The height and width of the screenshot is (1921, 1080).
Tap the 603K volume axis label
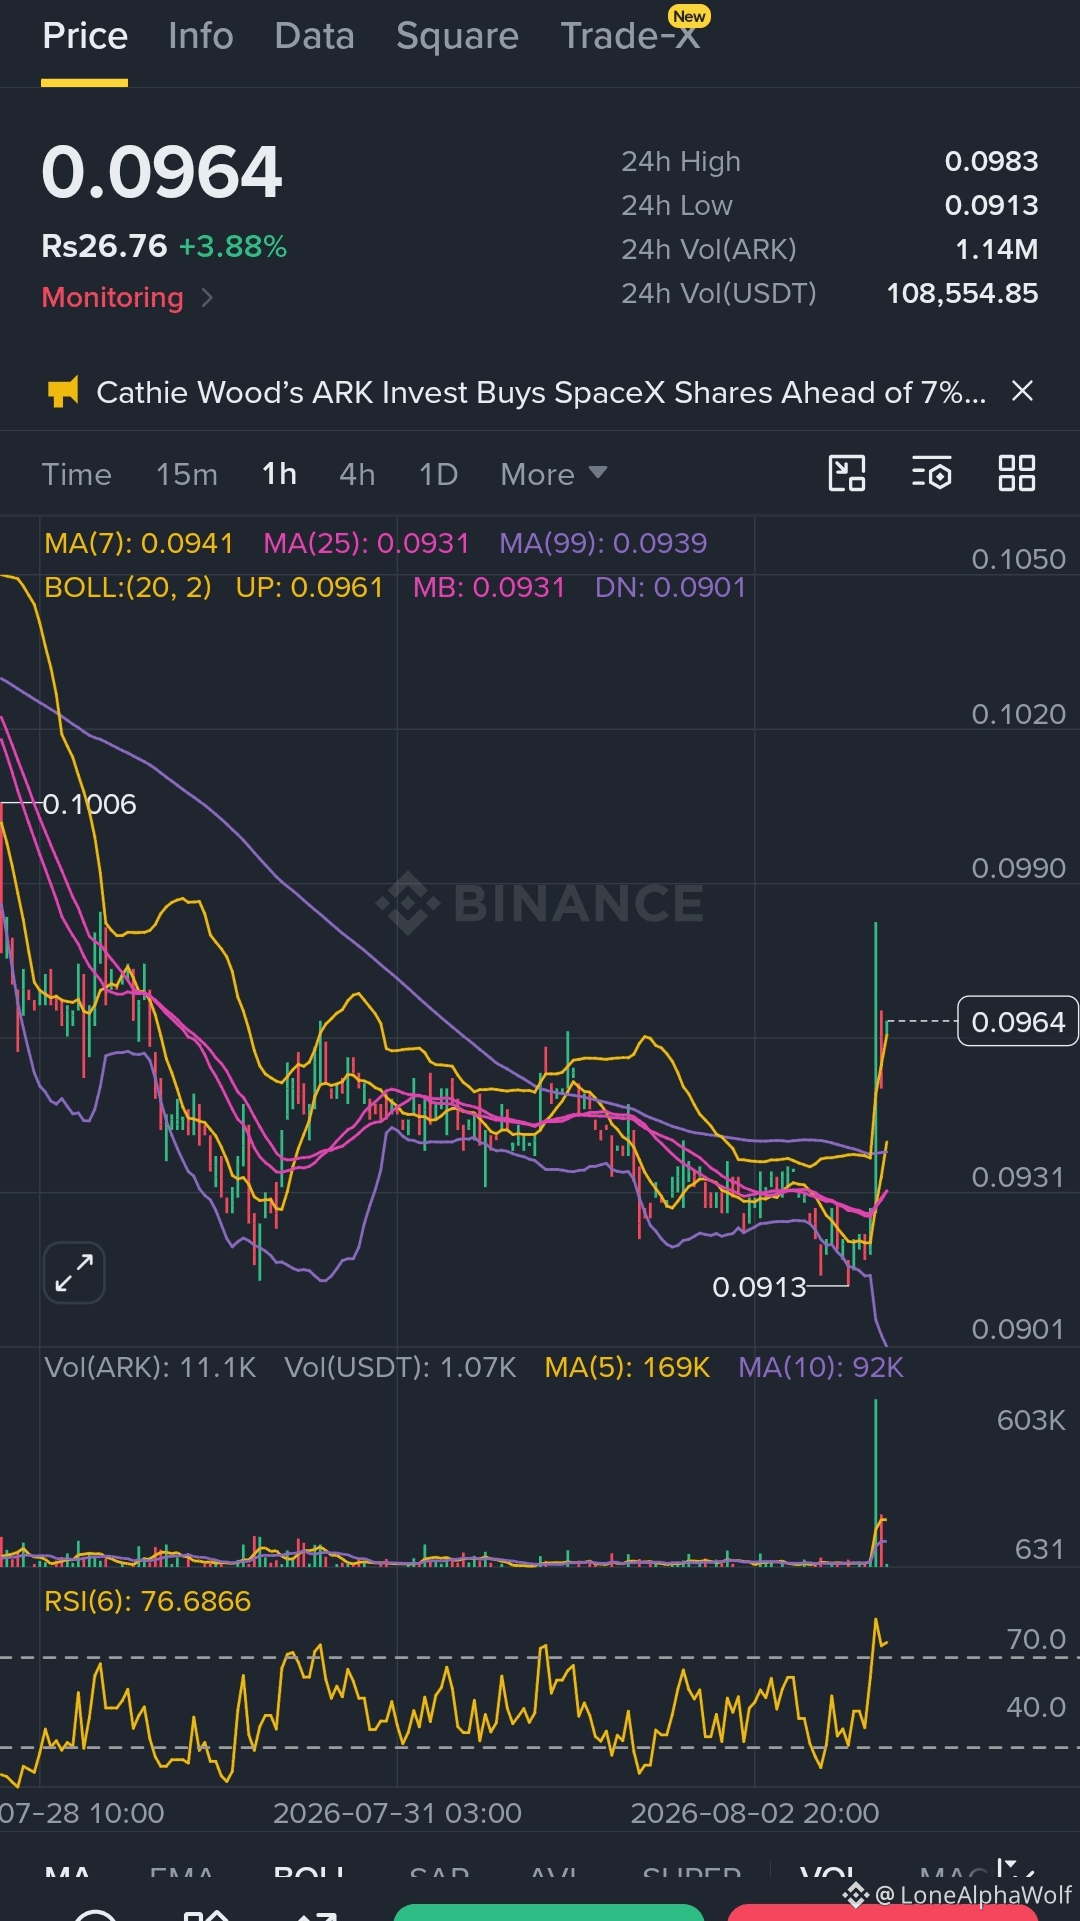coord(1031,1420)
